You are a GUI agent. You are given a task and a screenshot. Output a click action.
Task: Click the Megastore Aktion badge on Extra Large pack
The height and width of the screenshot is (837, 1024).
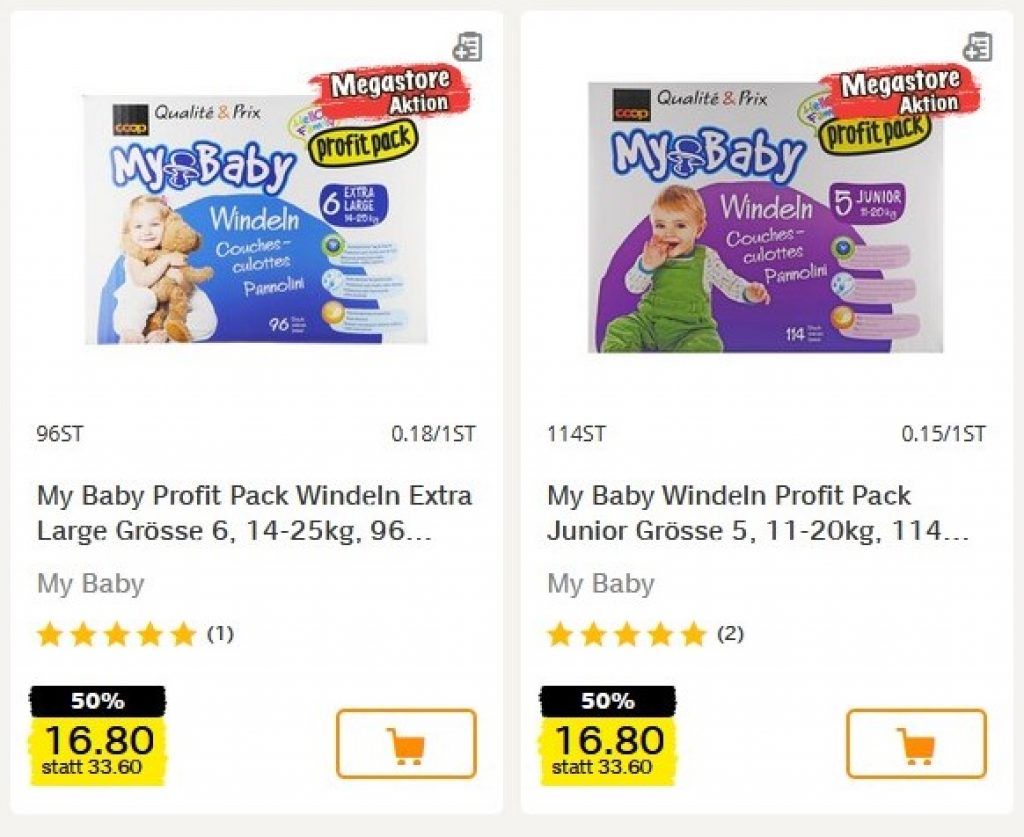click(391, 92)
